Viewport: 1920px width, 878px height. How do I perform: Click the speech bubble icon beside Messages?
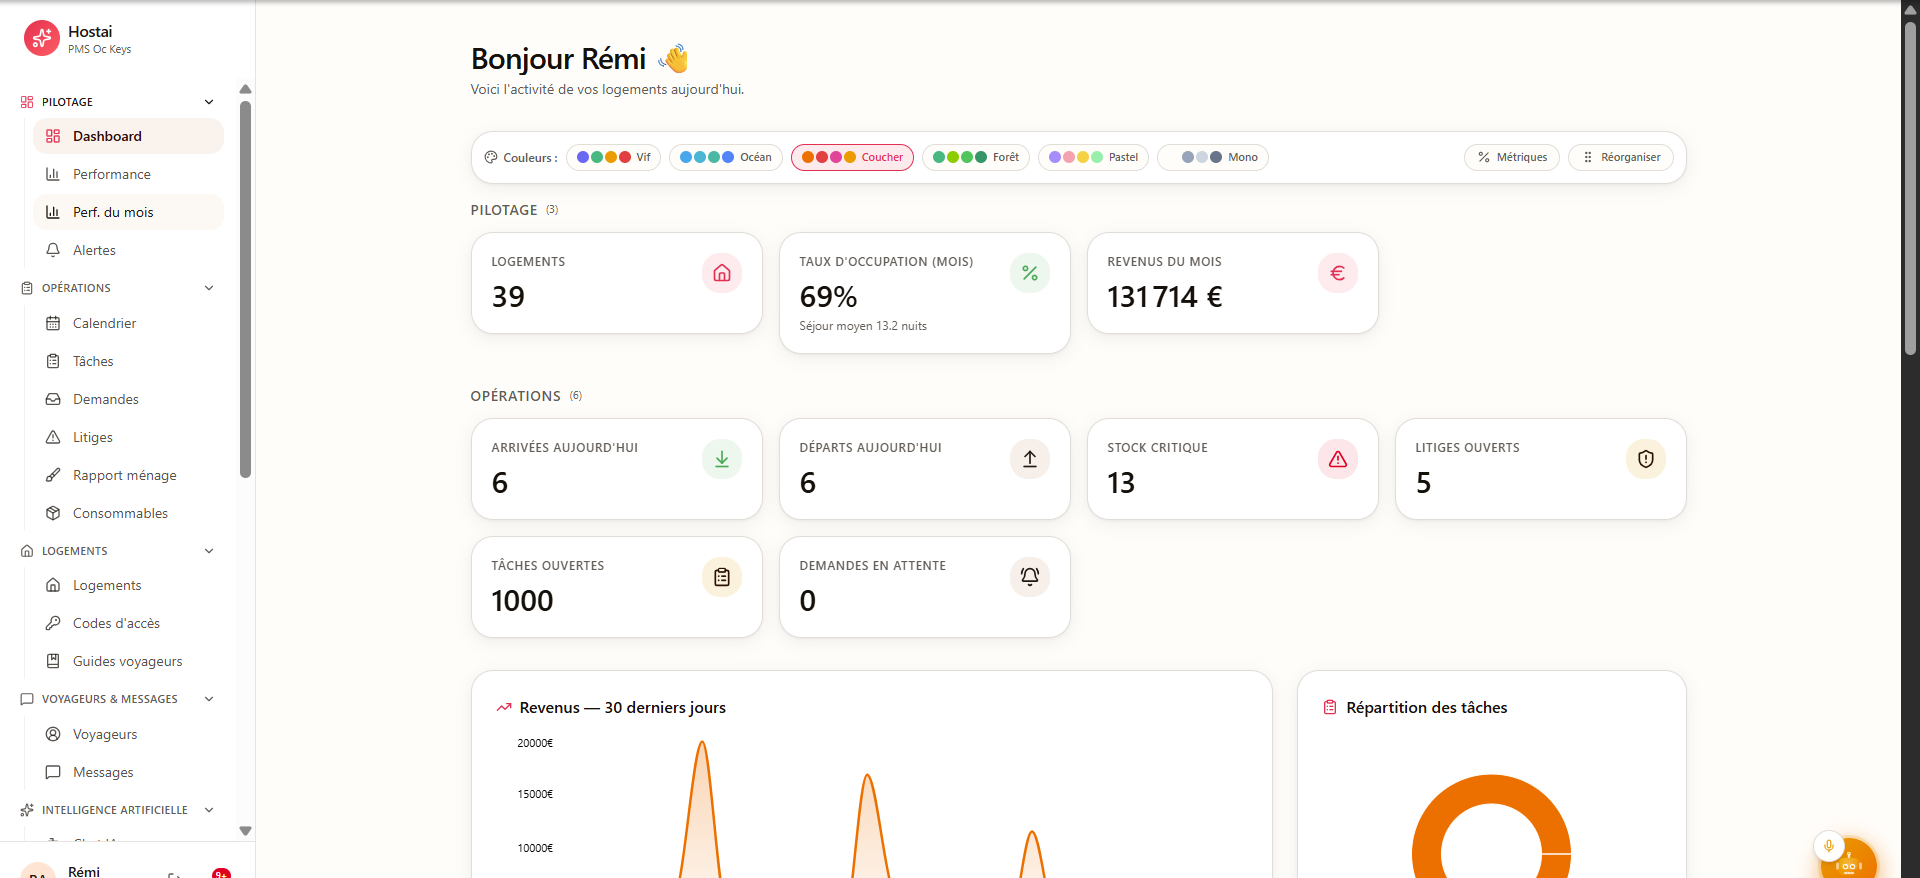[53, 772]
